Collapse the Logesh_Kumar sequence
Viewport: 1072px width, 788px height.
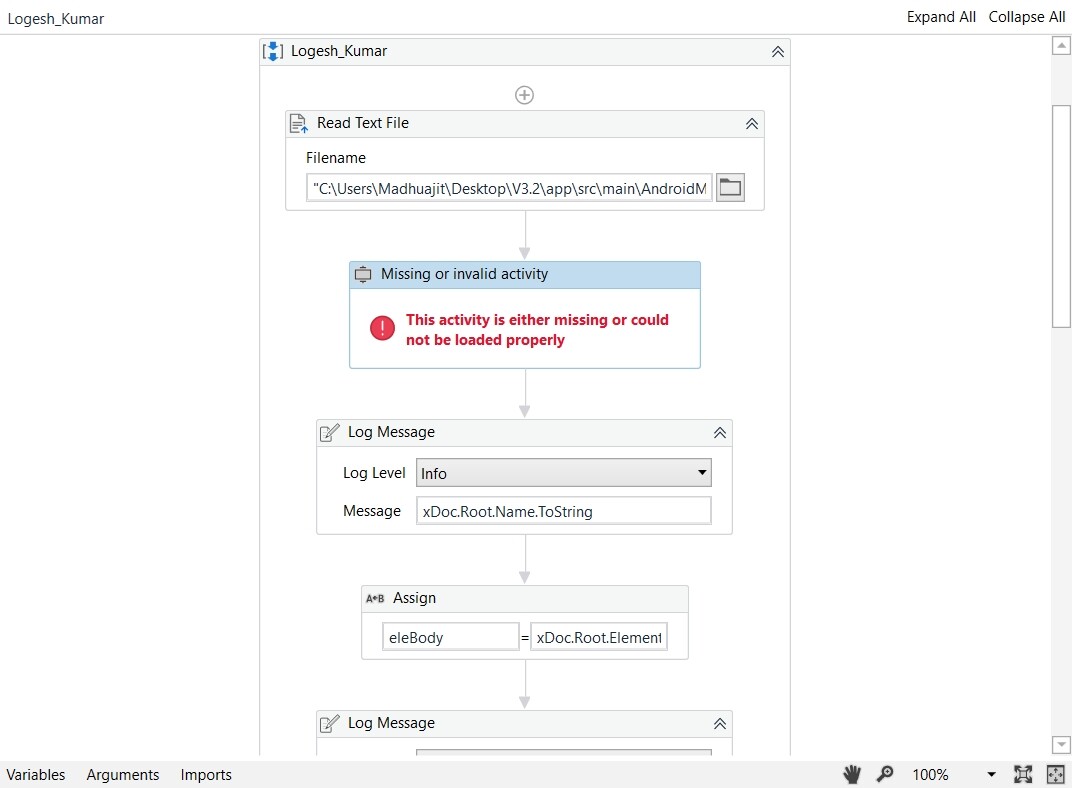[777, 51]
